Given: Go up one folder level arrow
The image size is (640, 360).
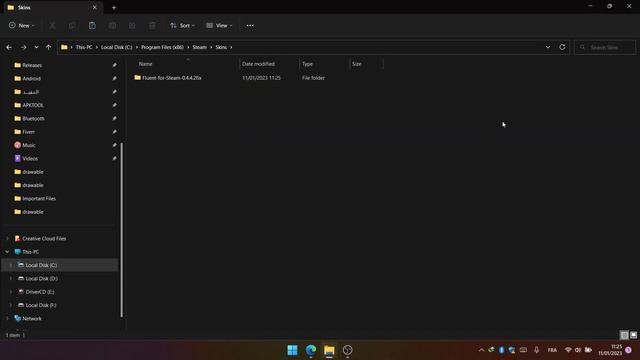Looking at the screenshot, I should pyautogui.click(x=49, y=47).
